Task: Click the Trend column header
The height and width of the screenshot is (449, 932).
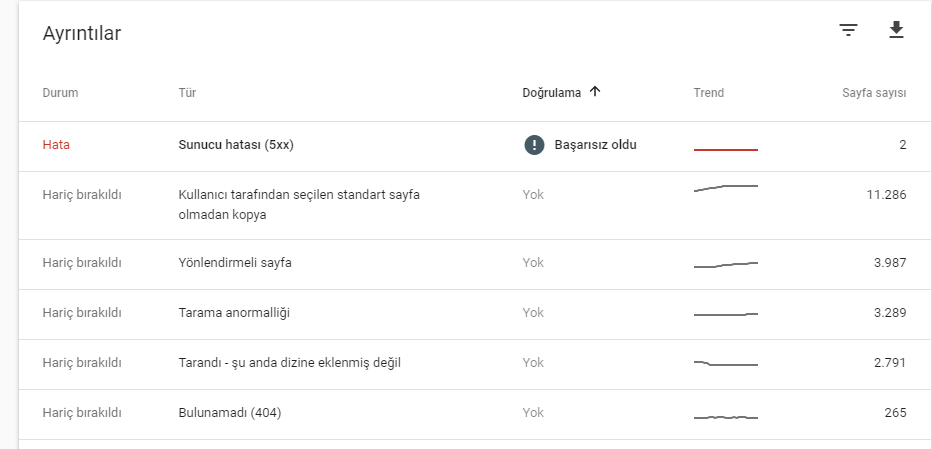Action: [x=709, y=93]
